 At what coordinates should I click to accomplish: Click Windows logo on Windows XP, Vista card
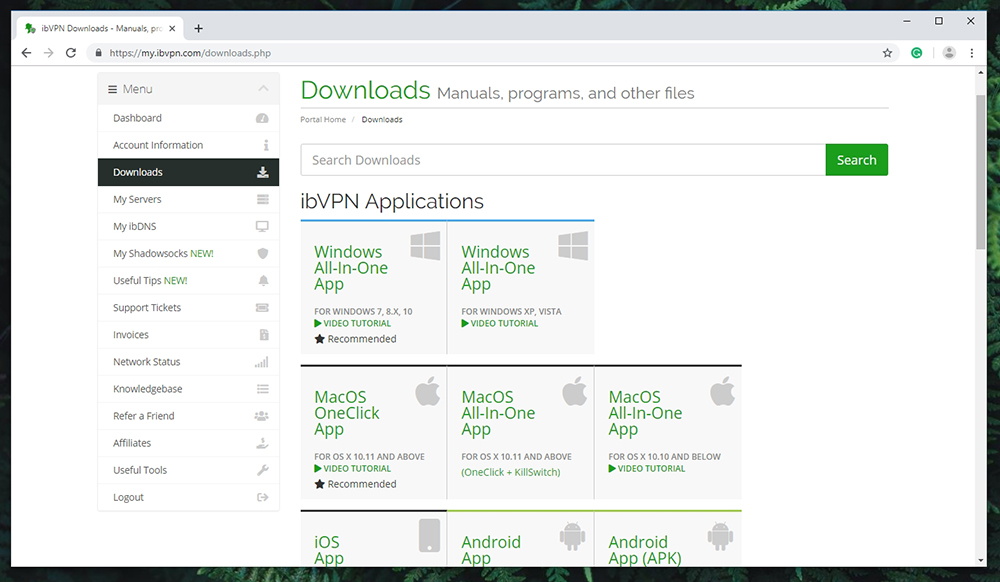pyautogui.click(x=573, y=245)
